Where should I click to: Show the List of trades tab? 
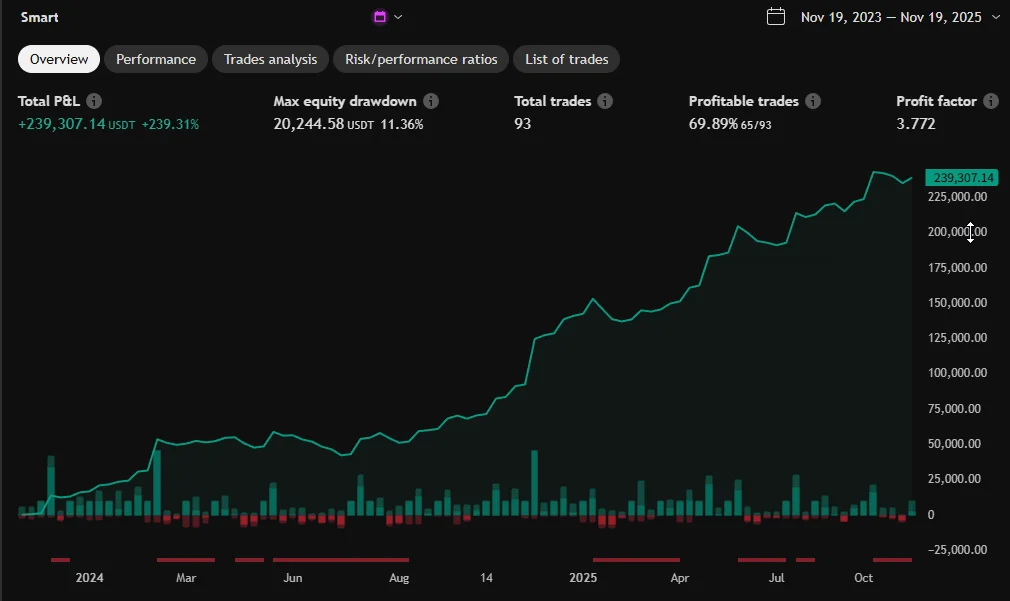567,59
